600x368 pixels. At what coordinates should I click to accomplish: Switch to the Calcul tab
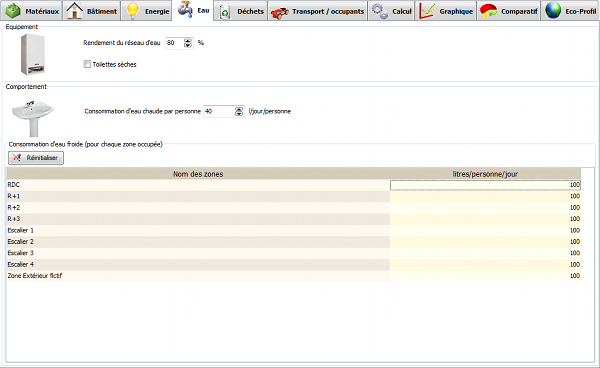pyautogui.click(x=391, y=11)
